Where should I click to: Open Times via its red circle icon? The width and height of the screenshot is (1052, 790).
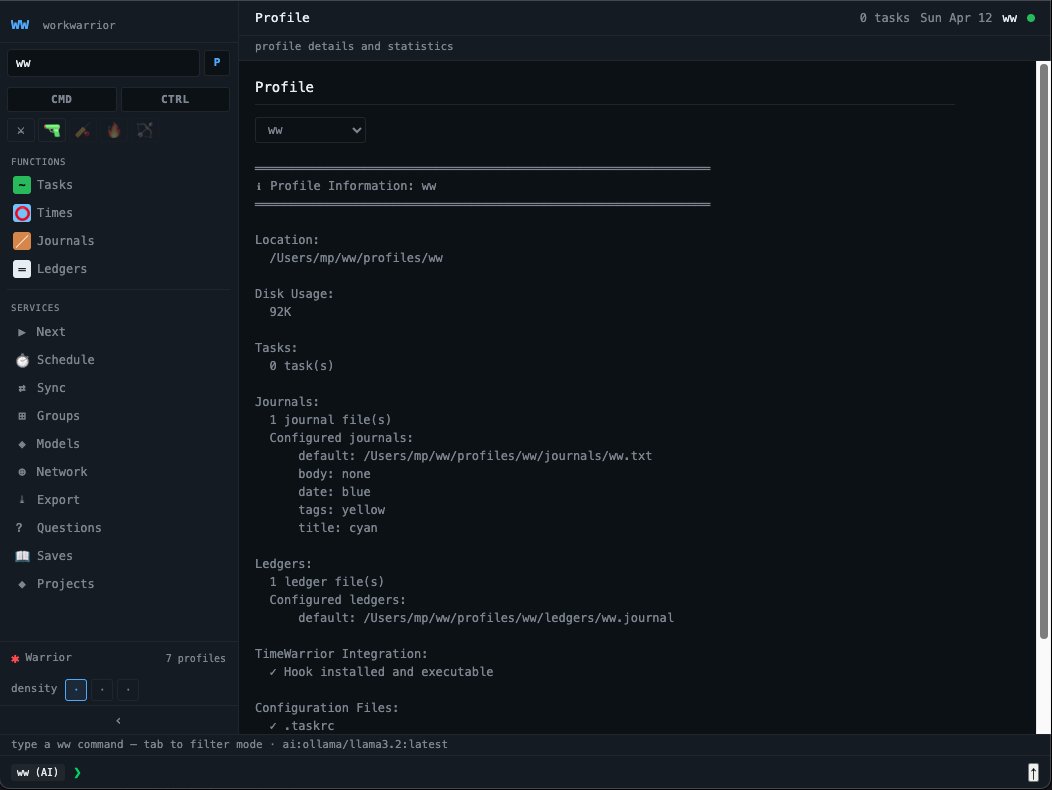(22, 213)
